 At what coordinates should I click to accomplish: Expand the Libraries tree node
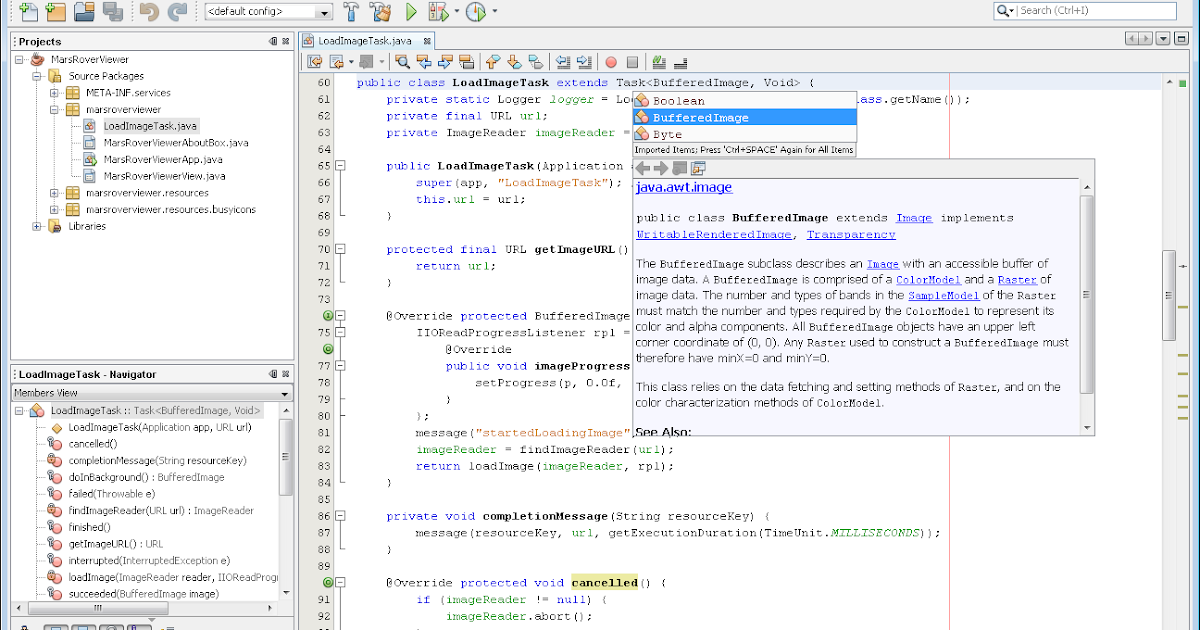[37, 226]
